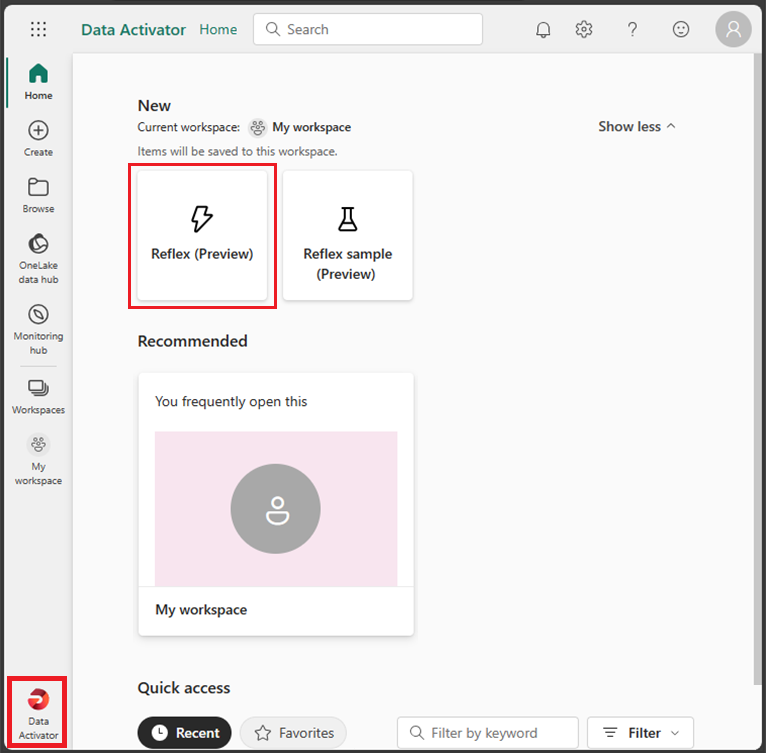Open the app launcher grid icon

[38, 29]
